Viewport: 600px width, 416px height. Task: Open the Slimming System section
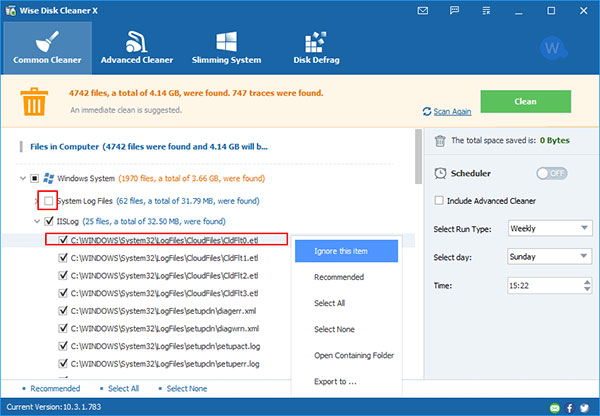tap(227, 47)
